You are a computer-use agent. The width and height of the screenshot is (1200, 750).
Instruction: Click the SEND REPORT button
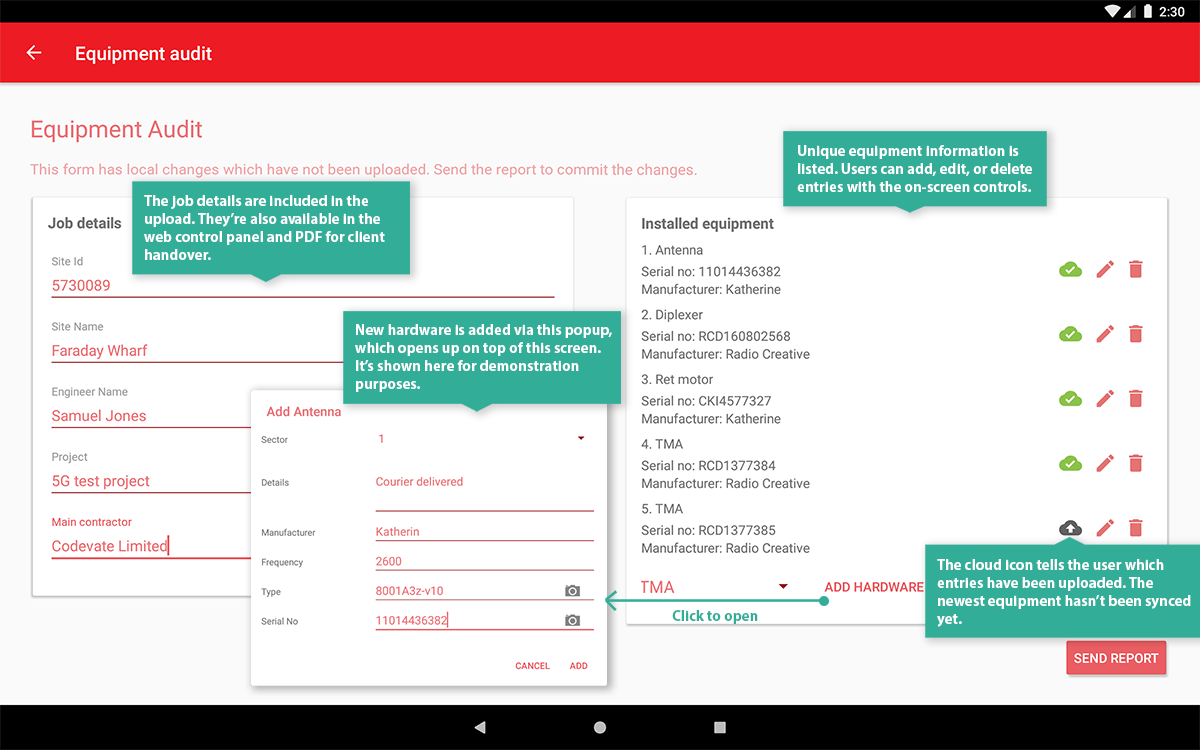[1116, 658]
